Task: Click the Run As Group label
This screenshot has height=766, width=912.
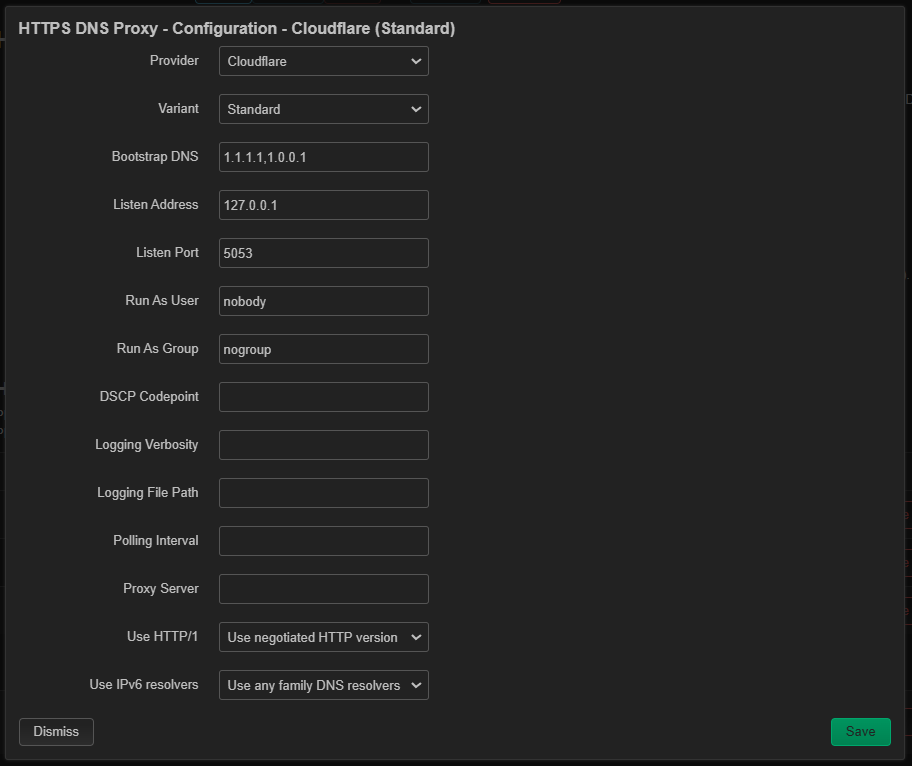Action: 157,348
